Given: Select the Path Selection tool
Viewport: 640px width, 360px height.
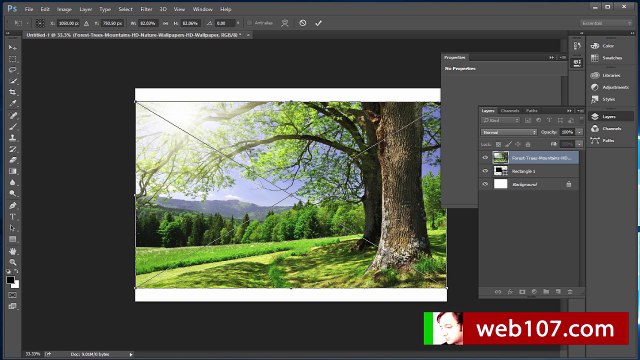Looking at the screenshot, I should (13, 228).
